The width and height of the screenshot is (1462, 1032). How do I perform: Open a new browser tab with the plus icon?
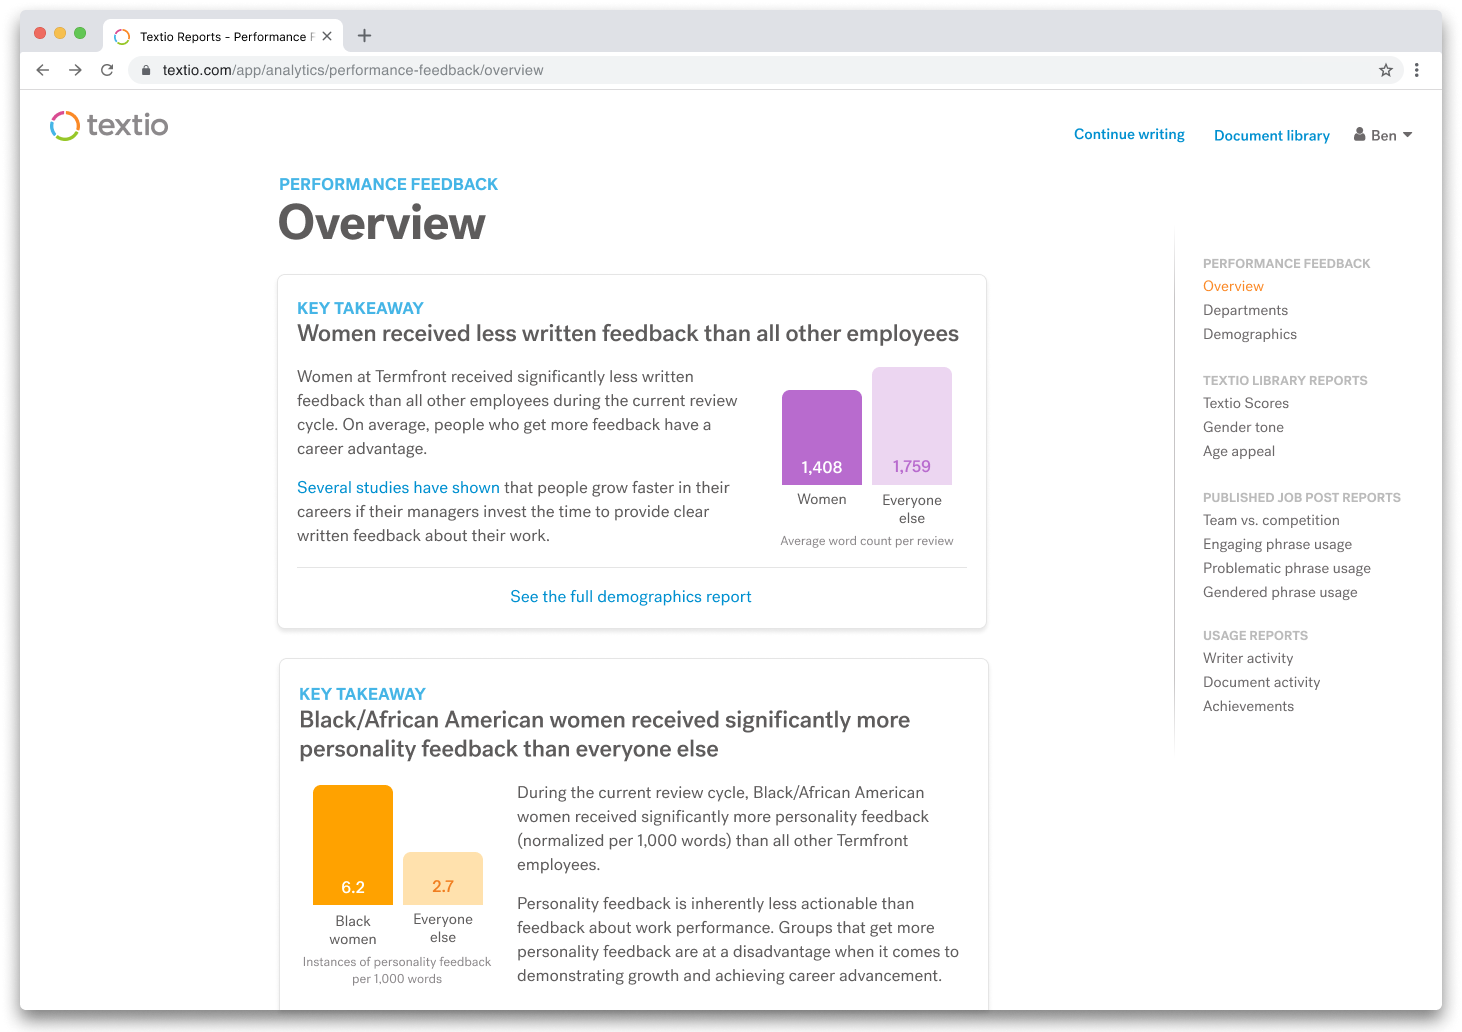tap(364, 35)
